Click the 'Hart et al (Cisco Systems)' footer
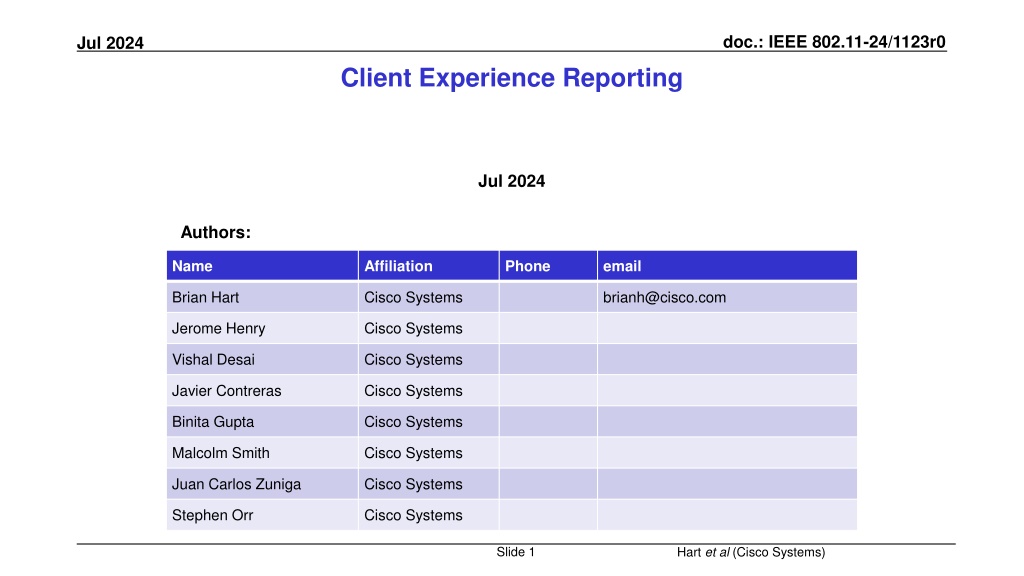 [750, 552]
